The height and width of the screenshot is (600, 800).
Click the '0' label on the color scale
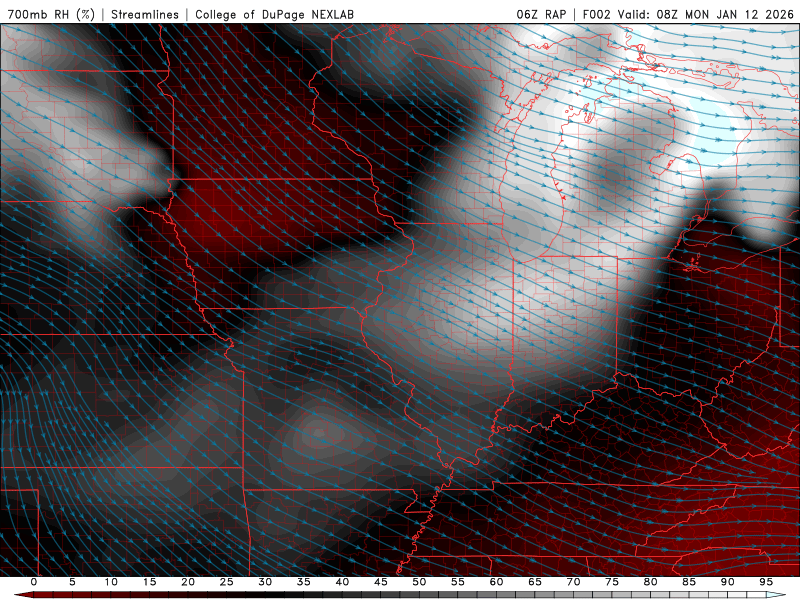coord(34,582)
